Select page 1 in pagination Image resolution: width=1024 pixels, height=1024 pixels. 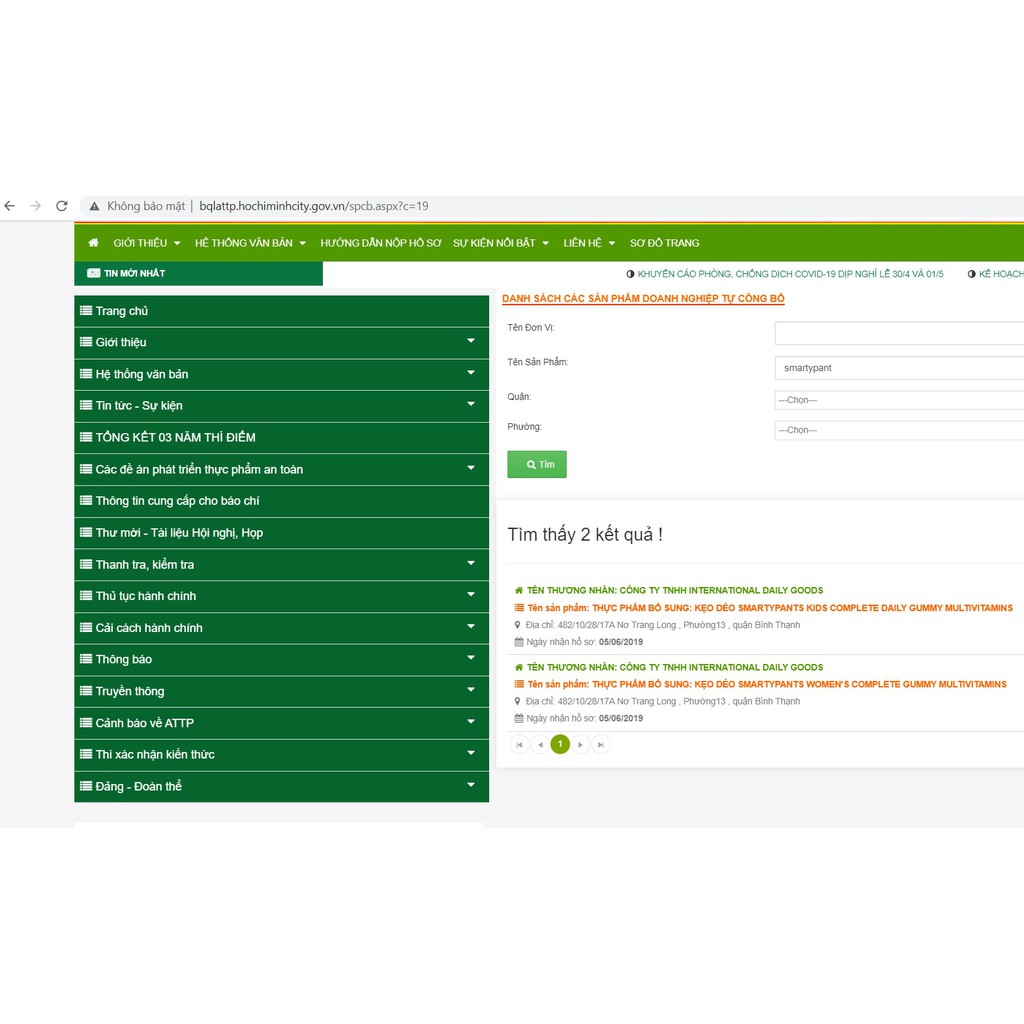[x=560, y=744]
